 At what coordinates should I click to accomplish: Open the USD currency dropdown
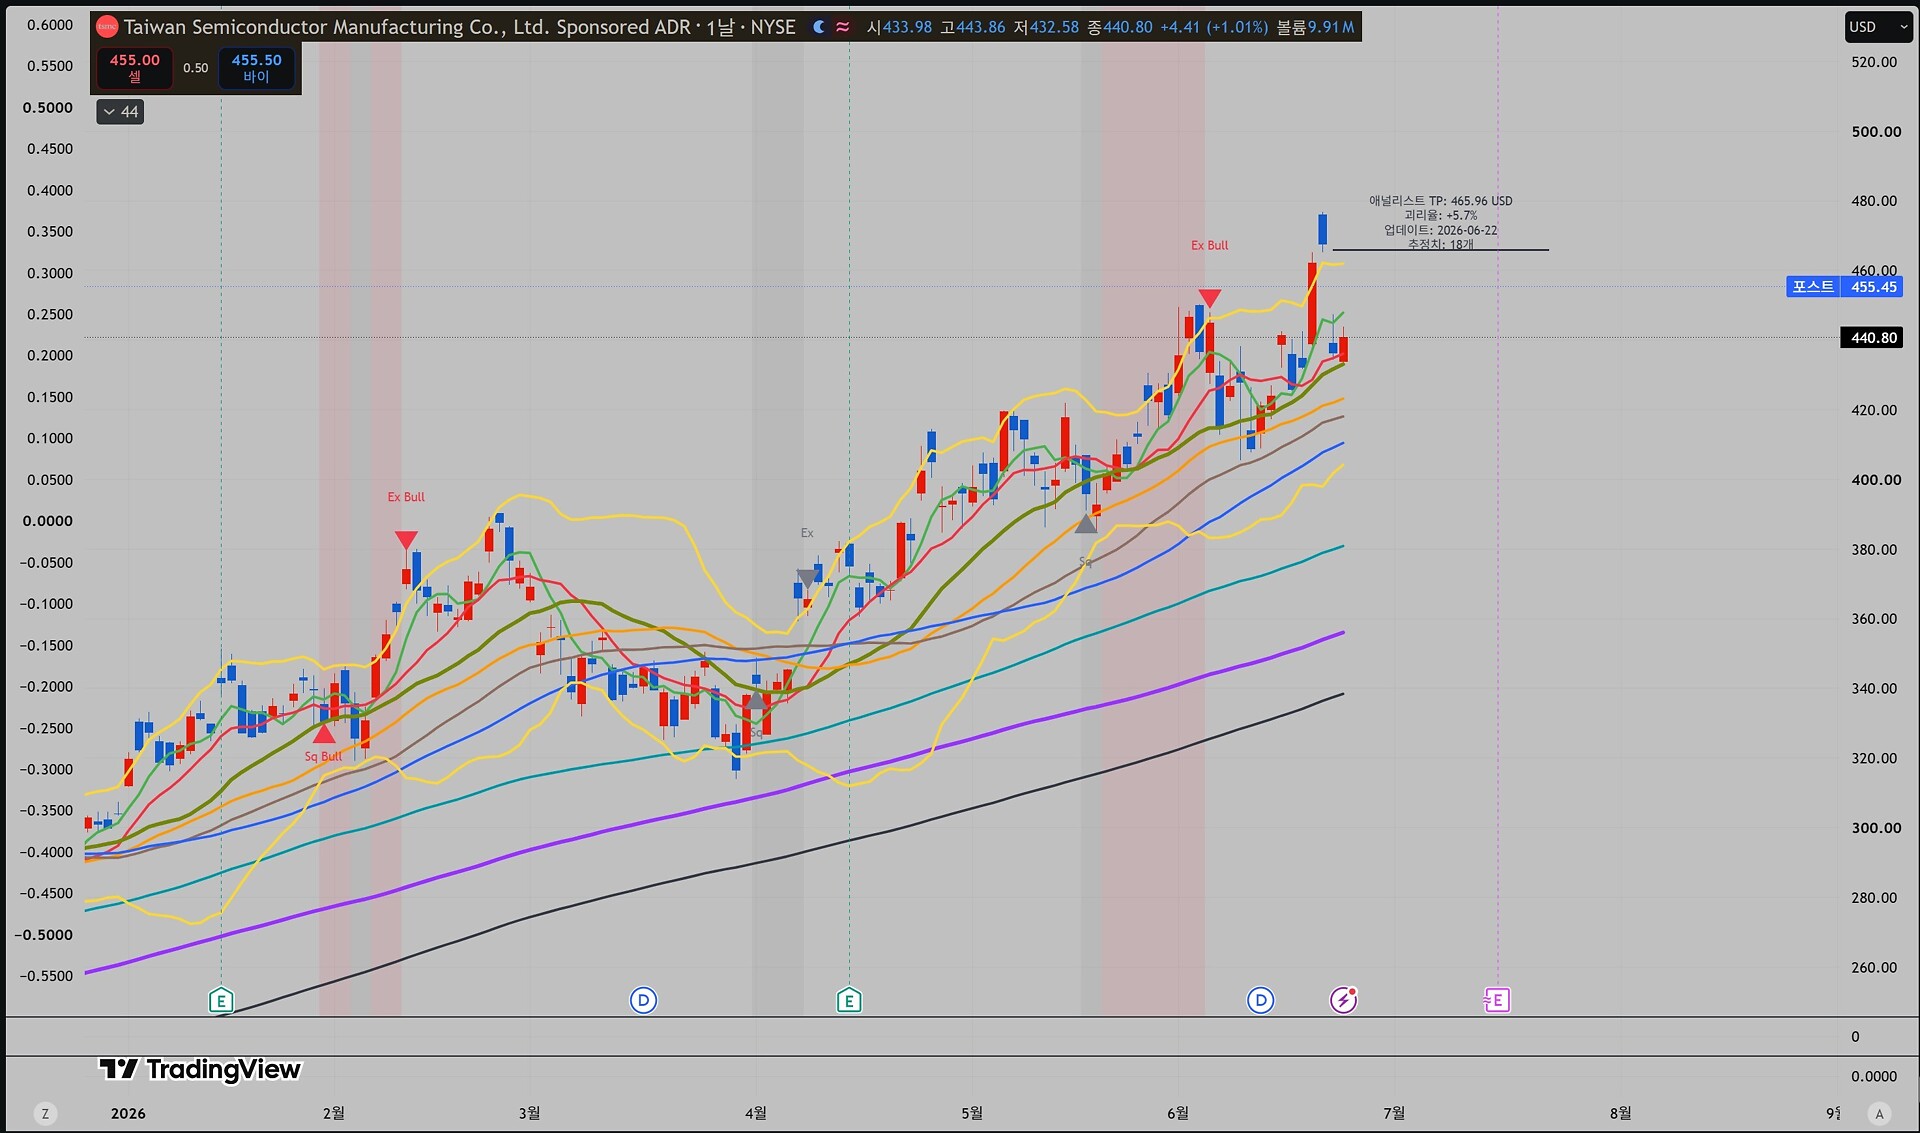point(1878,27)
